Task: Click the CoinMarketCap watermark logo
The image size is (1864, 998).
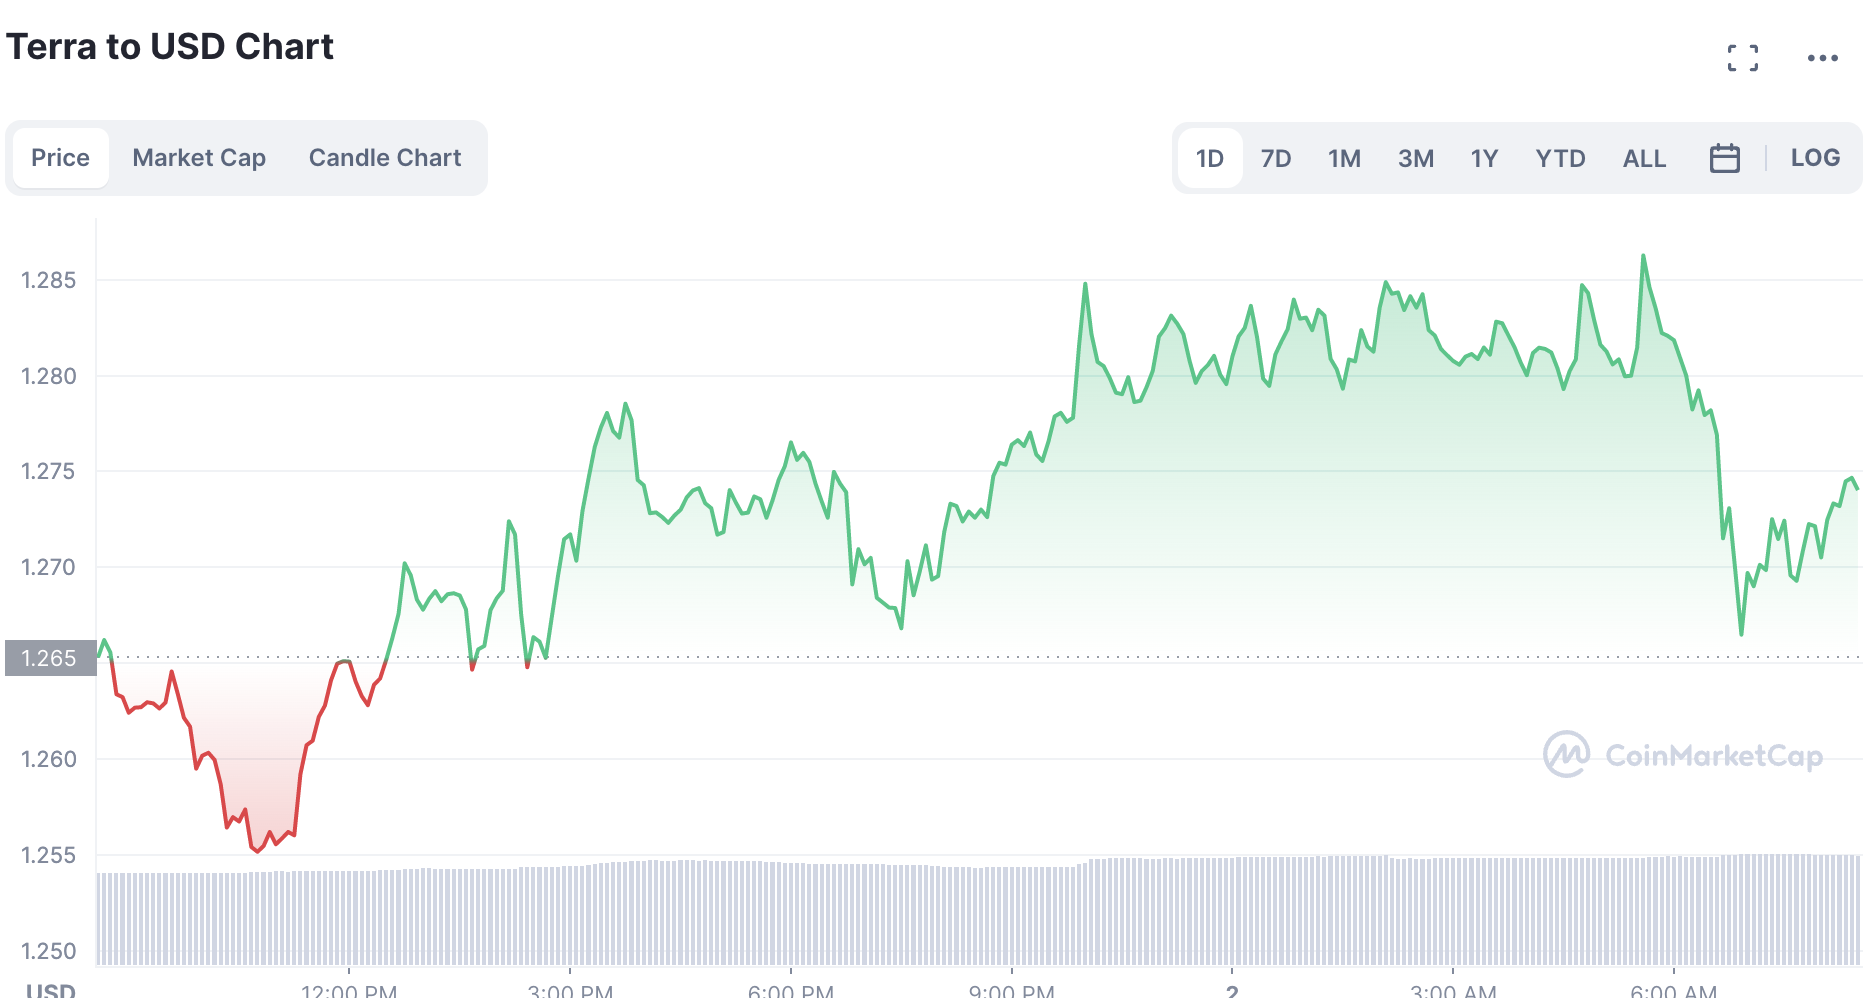Action: [x=1683, y=755]
